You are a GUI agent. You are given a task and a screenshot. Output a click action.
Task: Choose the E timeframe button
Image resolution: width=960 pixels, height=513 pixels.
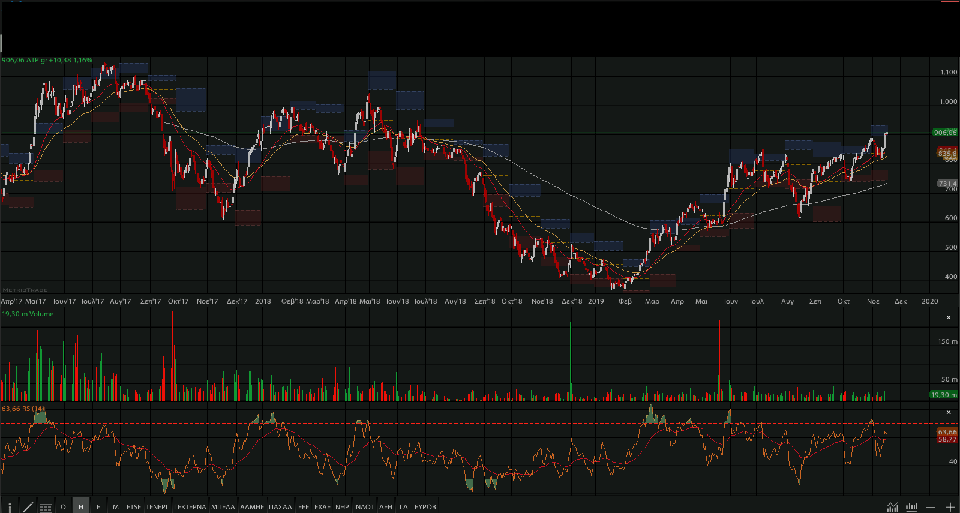coord(98,507)
